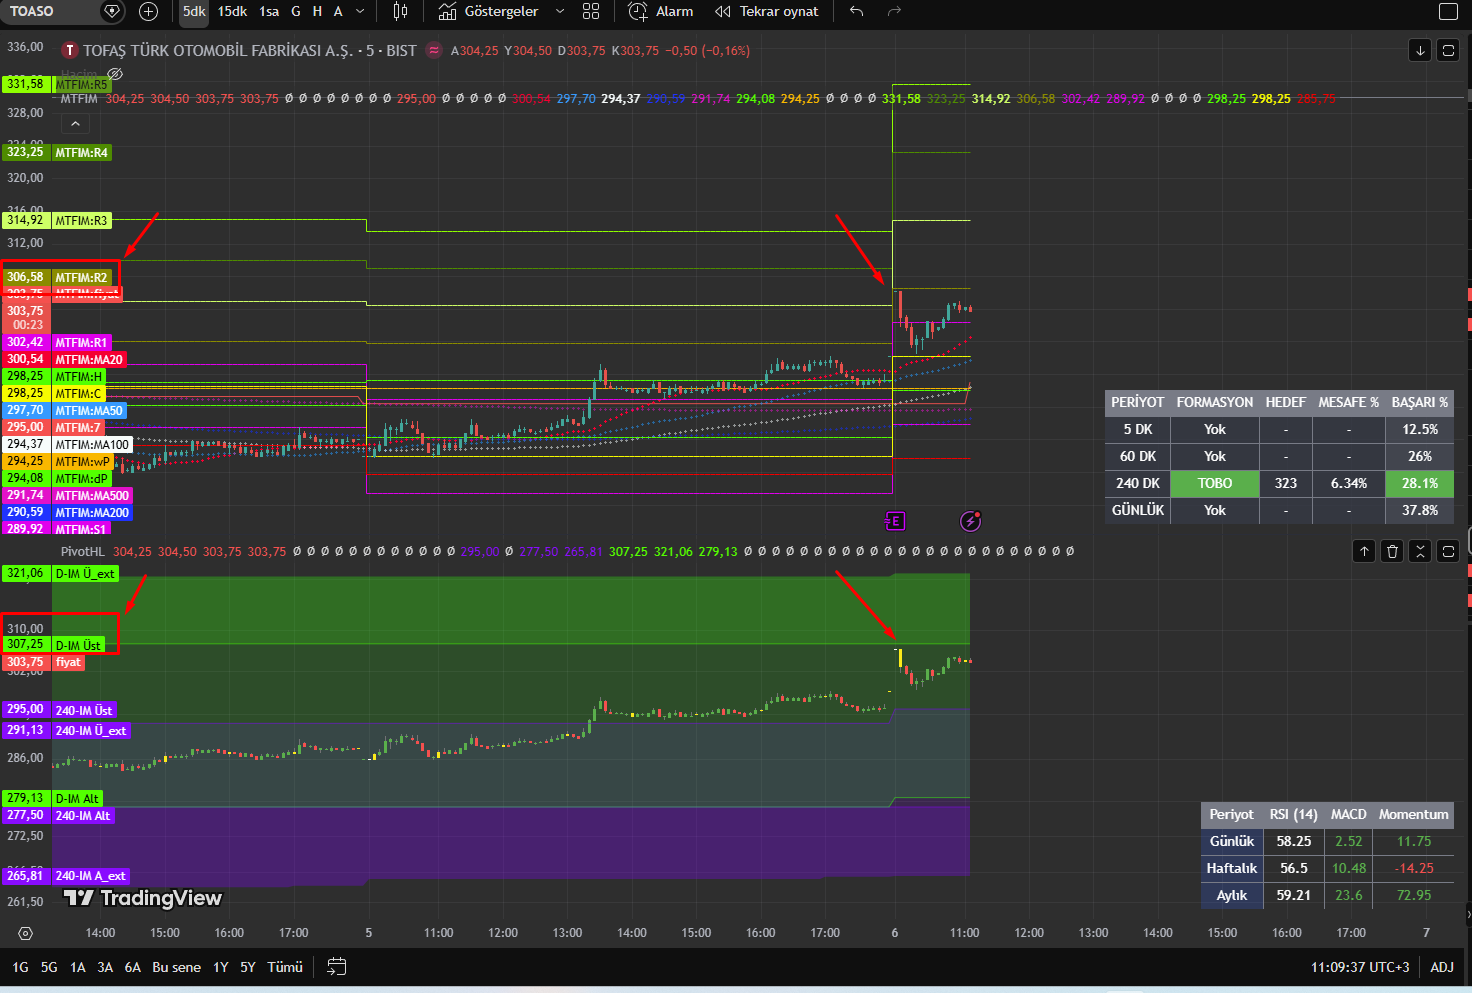
Task: Click the 240-IM Alt price label
Action: pyautogui.click(x=83, y=816)
